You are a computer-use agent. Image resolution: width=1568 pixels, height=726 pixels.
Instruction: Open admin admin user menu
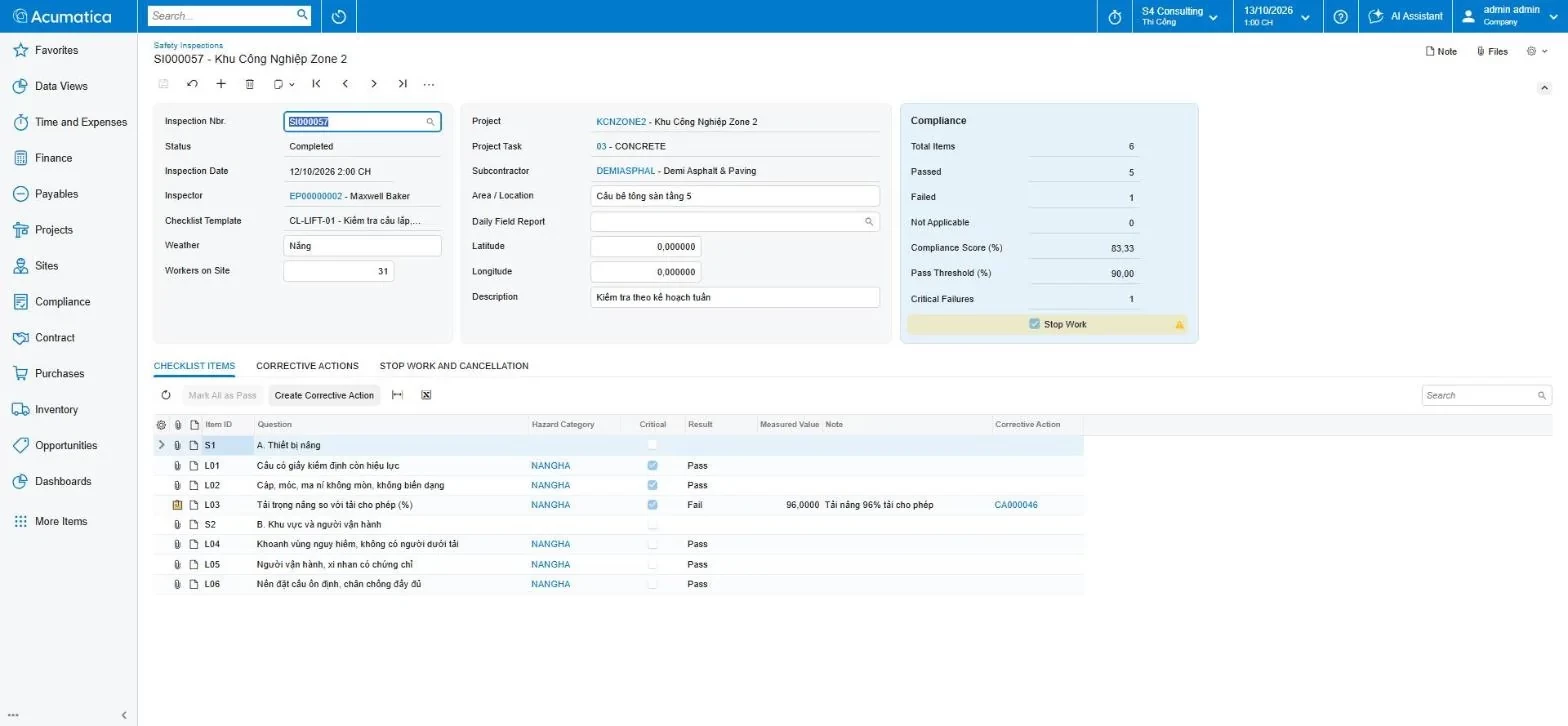click(1509, 16)
